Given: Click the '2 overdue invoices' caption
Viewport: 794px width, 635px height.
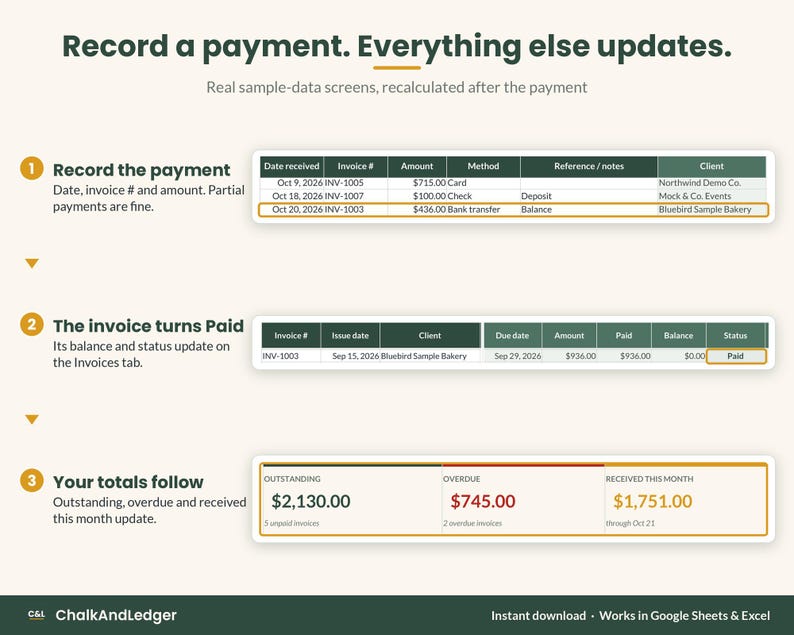Looking at the screenshot, I should 472,523.
